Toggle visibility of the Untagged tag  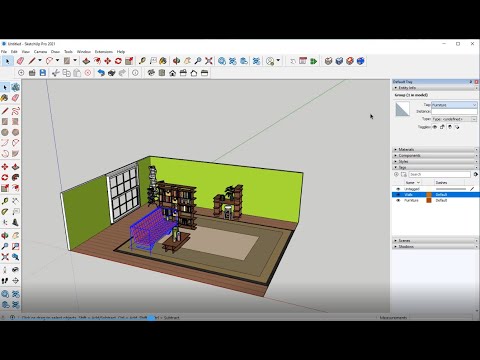(398, 189)
